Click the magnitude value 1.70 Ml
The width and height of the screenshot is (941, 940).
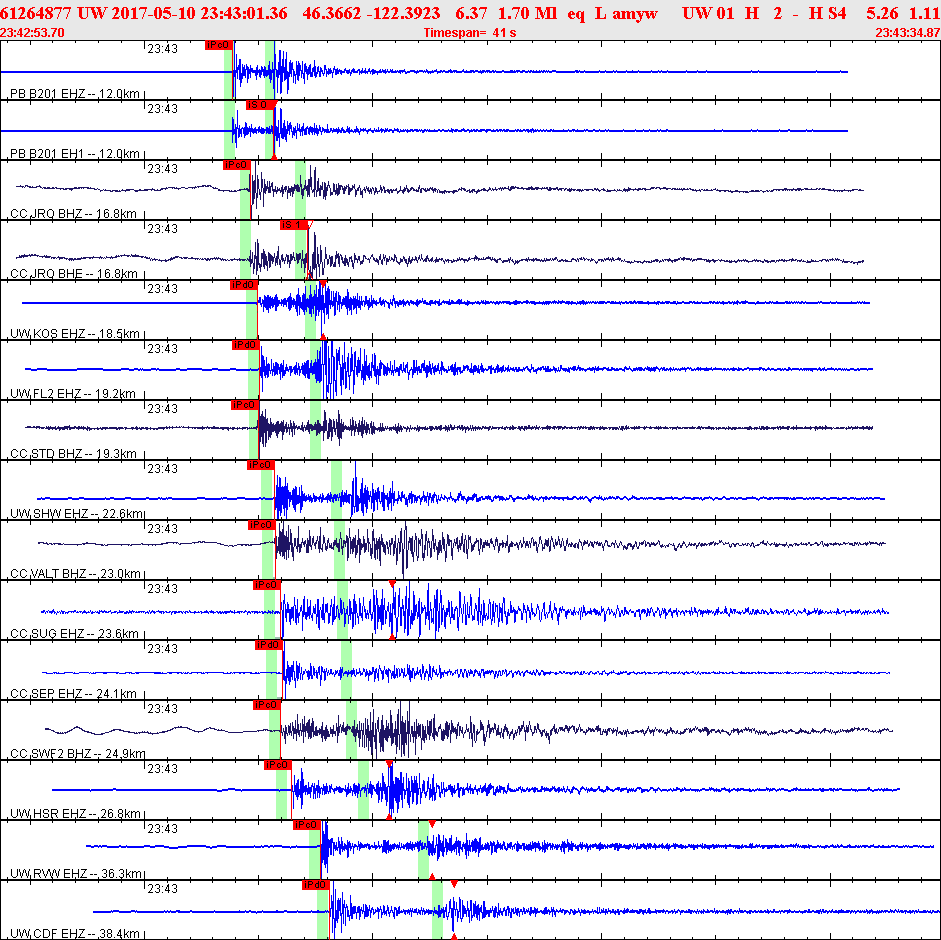pos(528,13)
